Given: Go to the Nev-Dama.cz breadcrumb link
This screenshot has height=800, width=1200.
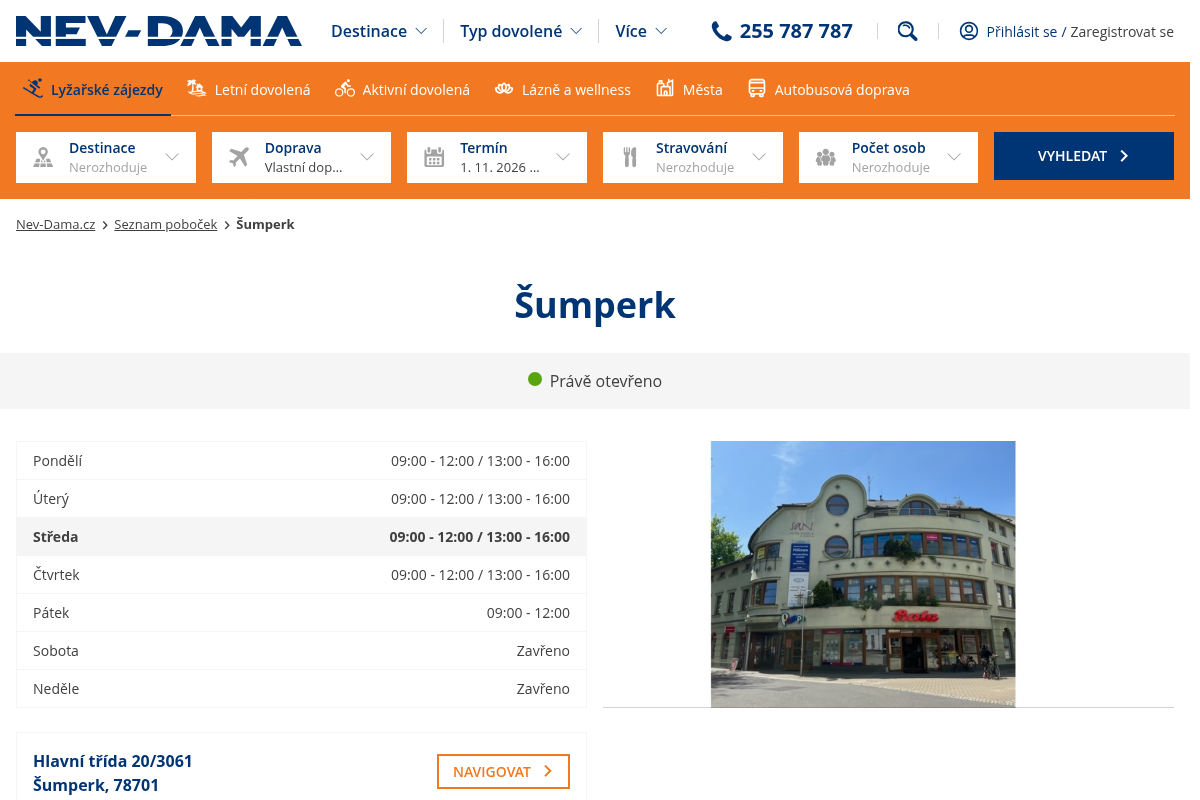Looking at the screenshot, I should (x=56, y=225).
